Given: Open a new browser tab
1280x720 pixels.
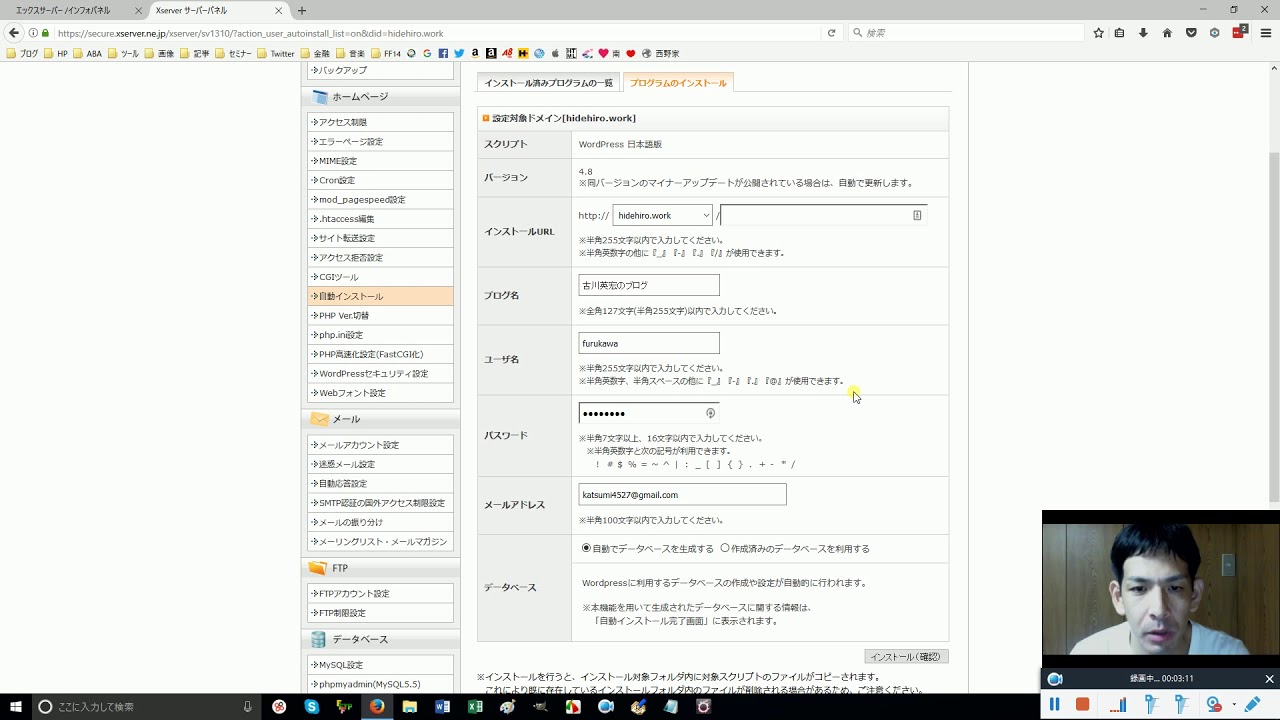Looking at the screenshot, I should (301, 11).
